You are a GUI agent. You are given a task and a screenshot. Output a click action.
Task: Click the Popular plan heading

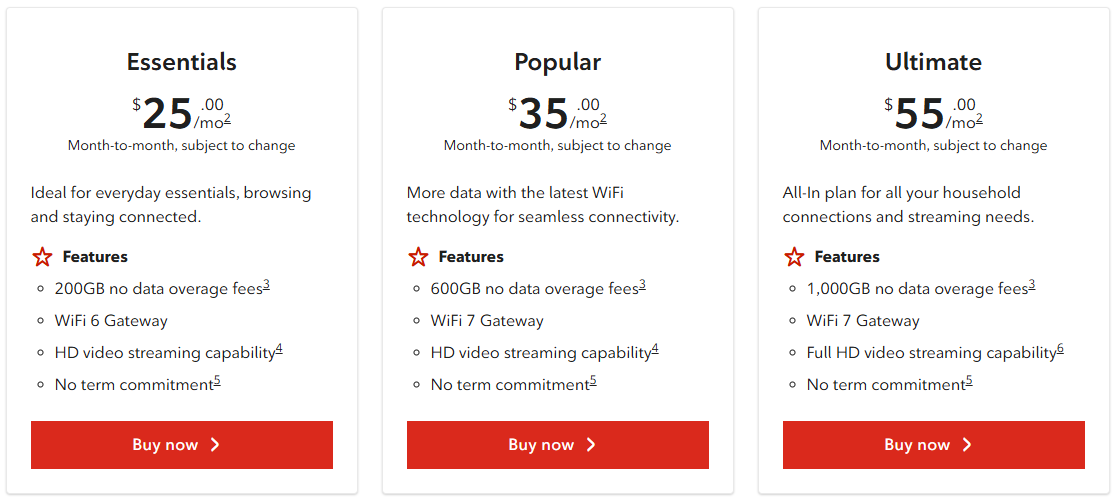pyautogui.click(x=557, y=62)
